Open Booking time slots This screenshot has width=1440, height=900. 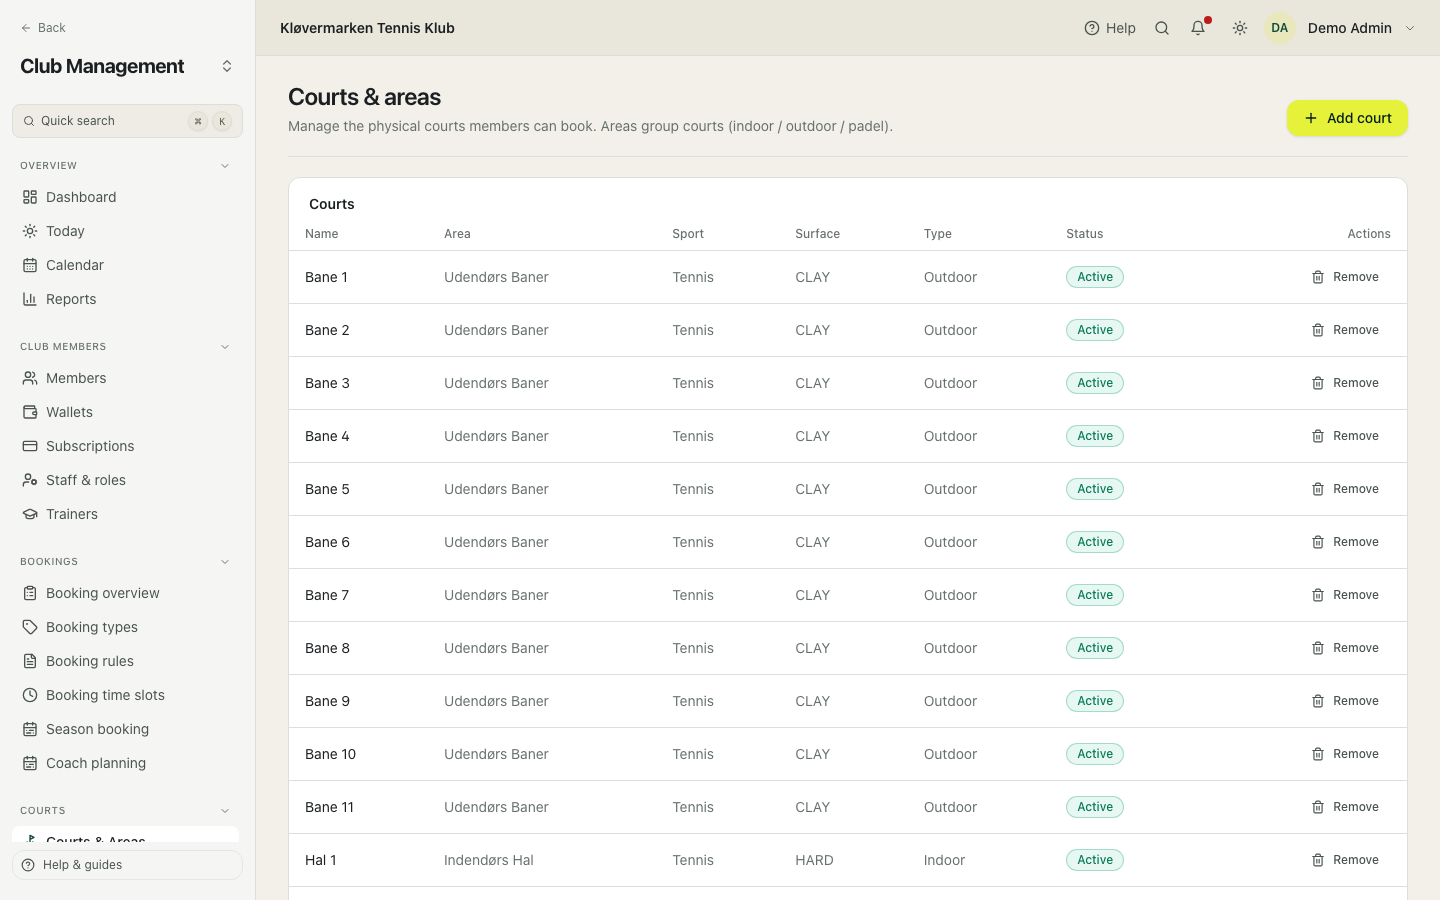[x=127, y=695]
